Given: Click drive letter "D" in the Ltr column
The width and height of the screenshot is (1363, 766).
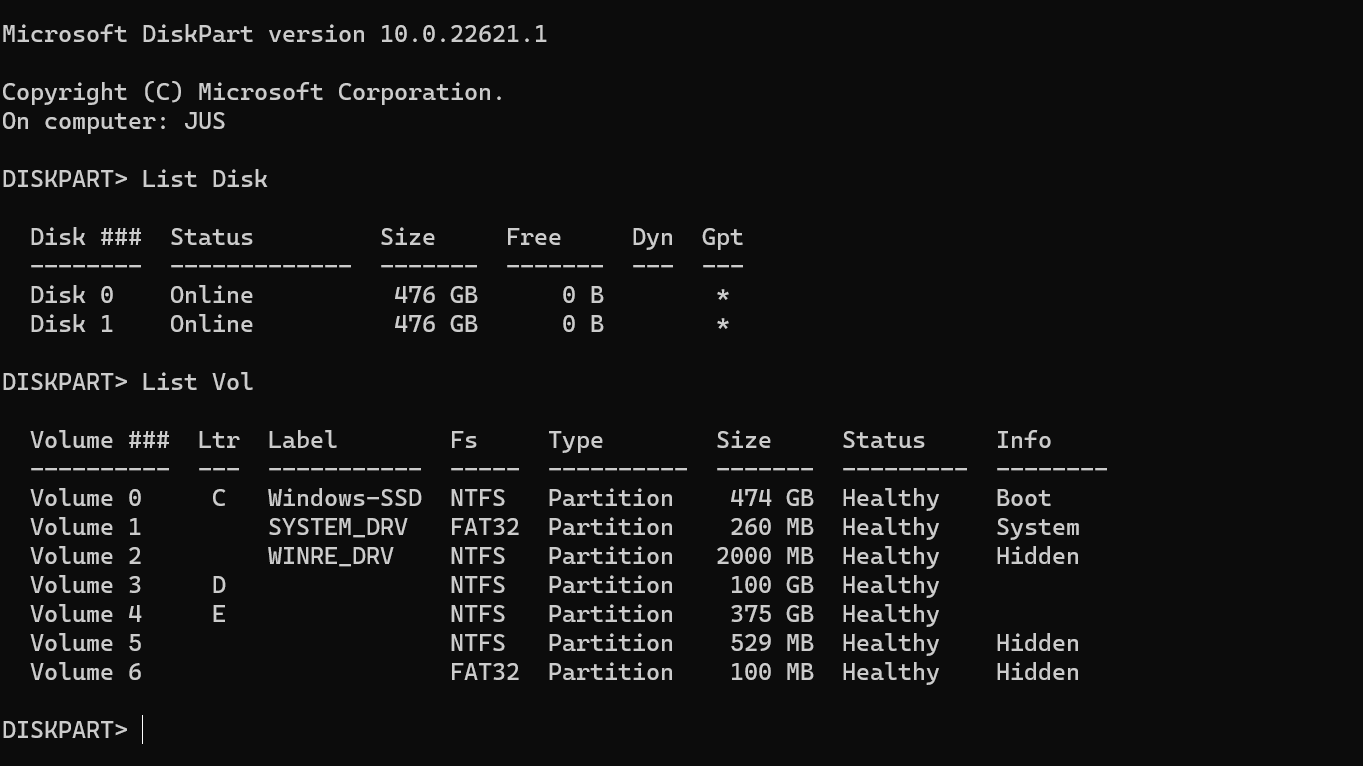Looking at the screenshot, I should 218,585.
